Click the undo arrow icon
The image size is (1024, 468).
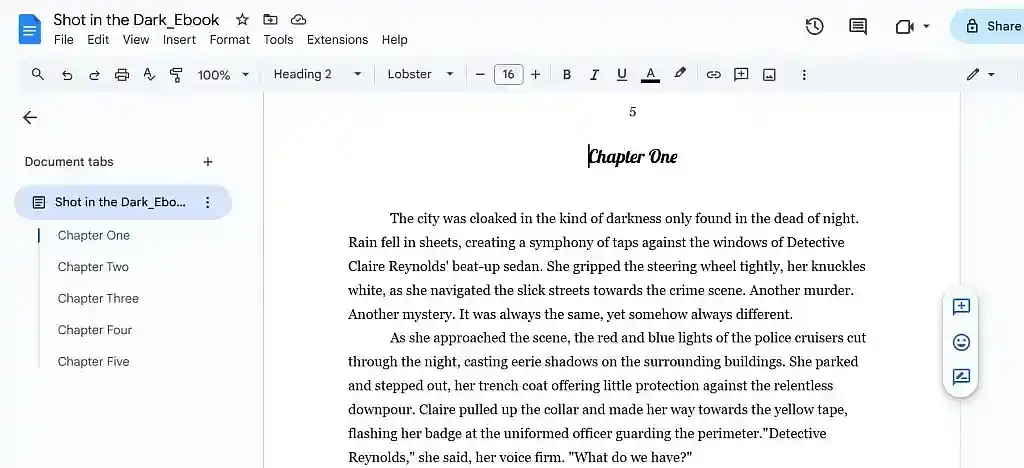point(67,75)
